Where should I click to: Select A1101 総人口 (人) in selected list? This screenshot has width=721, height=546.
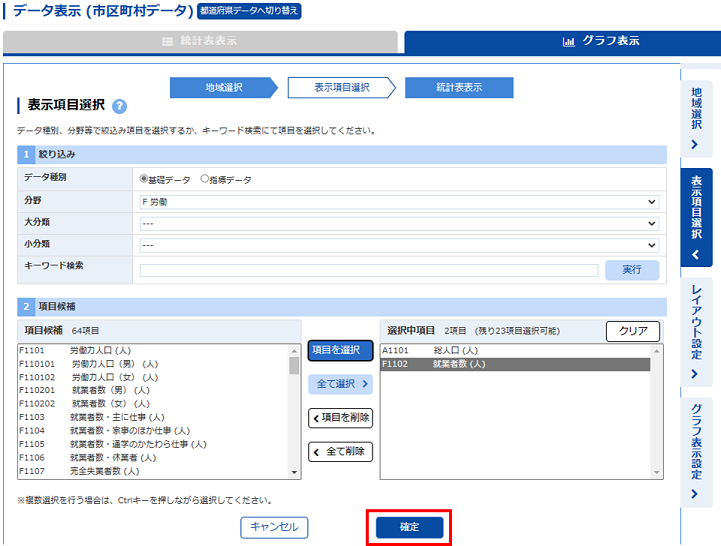pyautogui.click(x=515, y=351)
